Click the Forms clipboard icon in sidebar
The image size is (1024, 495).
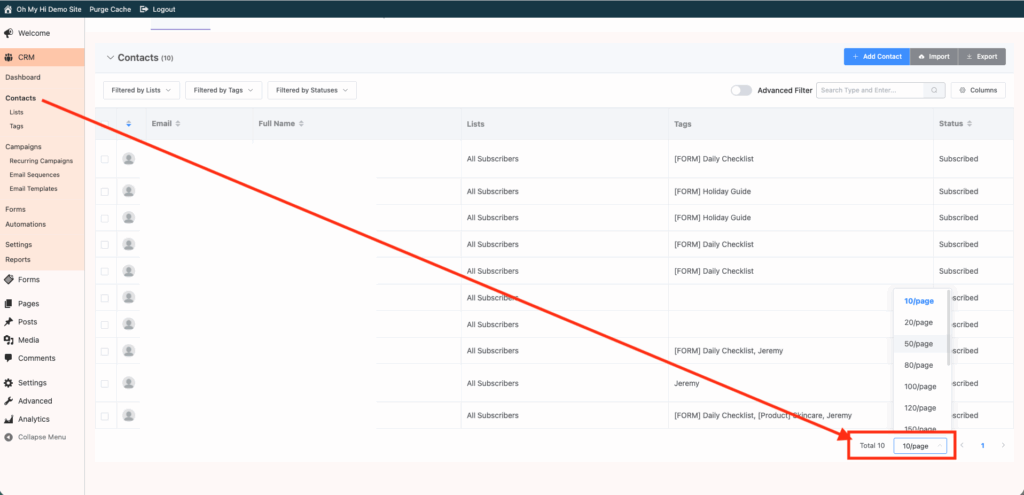pos(9,280)
